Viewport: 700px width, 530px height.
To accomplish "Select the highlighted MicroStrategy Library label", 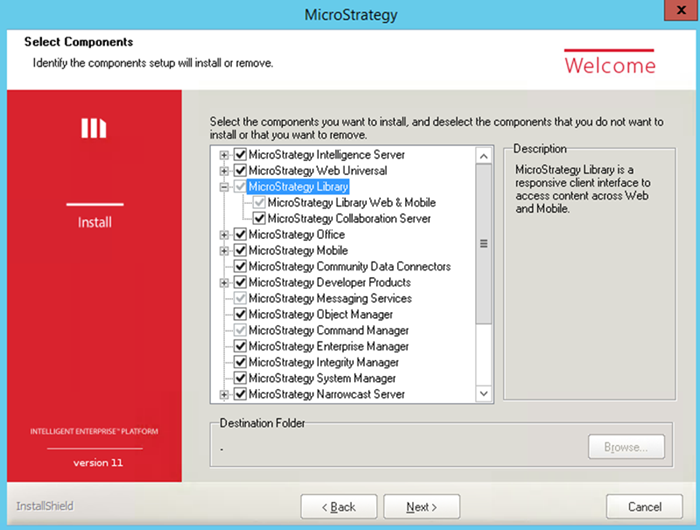I will (x=298, y=187).
